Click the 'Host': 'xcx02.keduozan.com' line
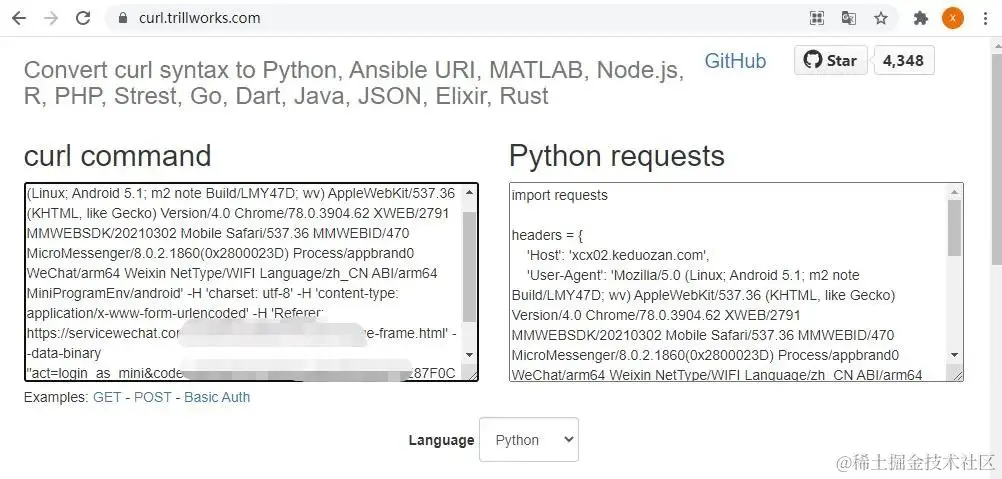This screenshot has height=479, width=1002. 619,255
